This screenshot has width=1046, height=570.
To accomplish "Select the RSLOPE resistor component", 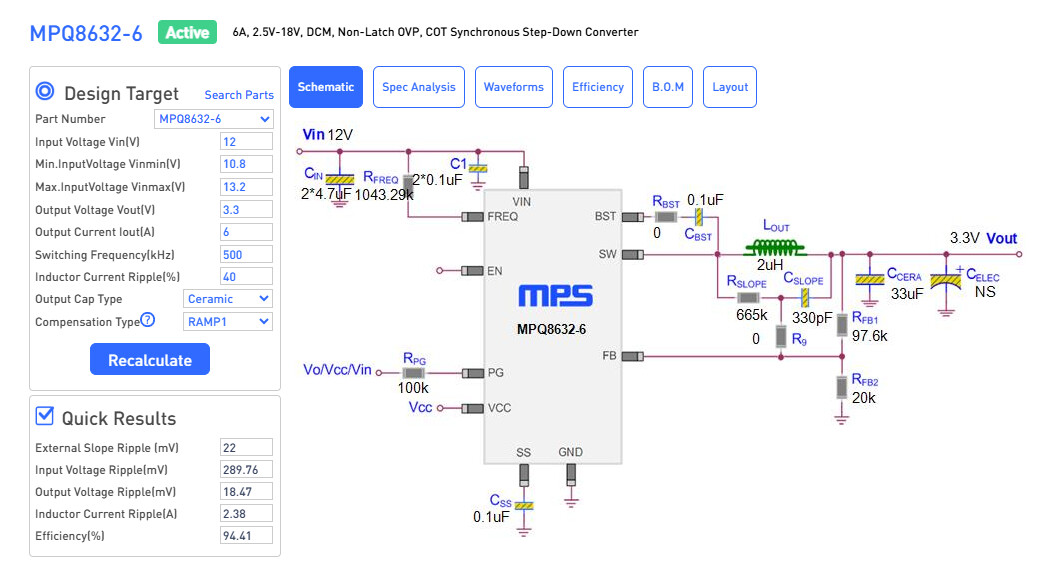I will [749, 297].
